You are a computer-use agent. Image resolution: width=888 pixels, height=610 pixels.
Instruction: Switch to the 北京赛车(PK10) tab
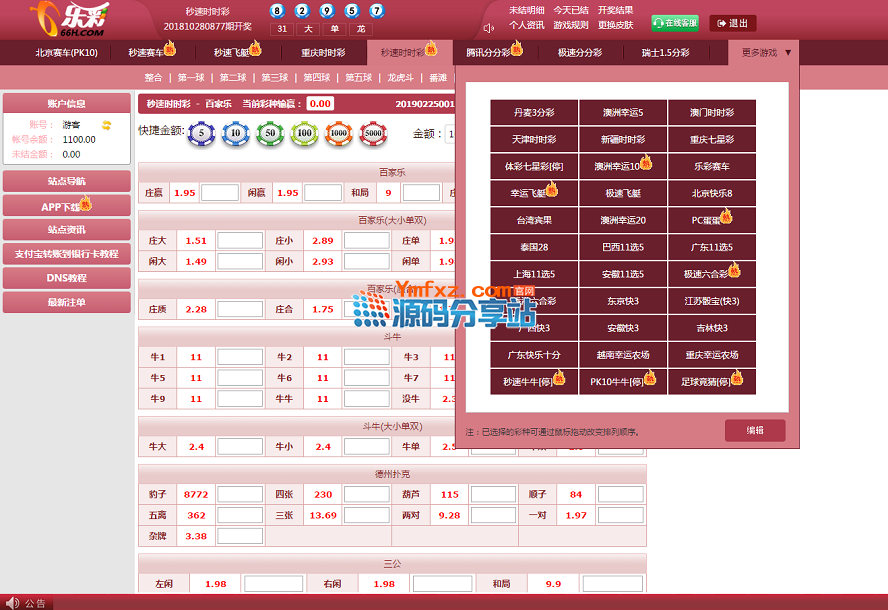(x=66, y=52)
